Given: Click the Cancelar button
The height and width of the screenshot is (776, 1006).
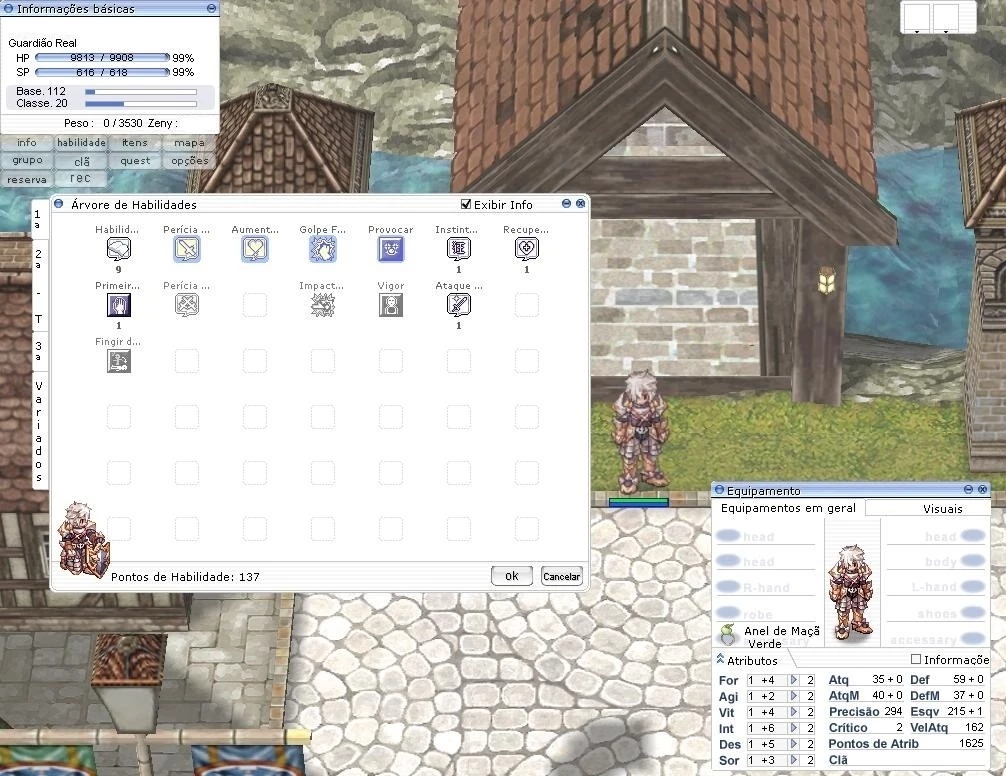Looking at the screenshot, I should click(x=561, y=576).
